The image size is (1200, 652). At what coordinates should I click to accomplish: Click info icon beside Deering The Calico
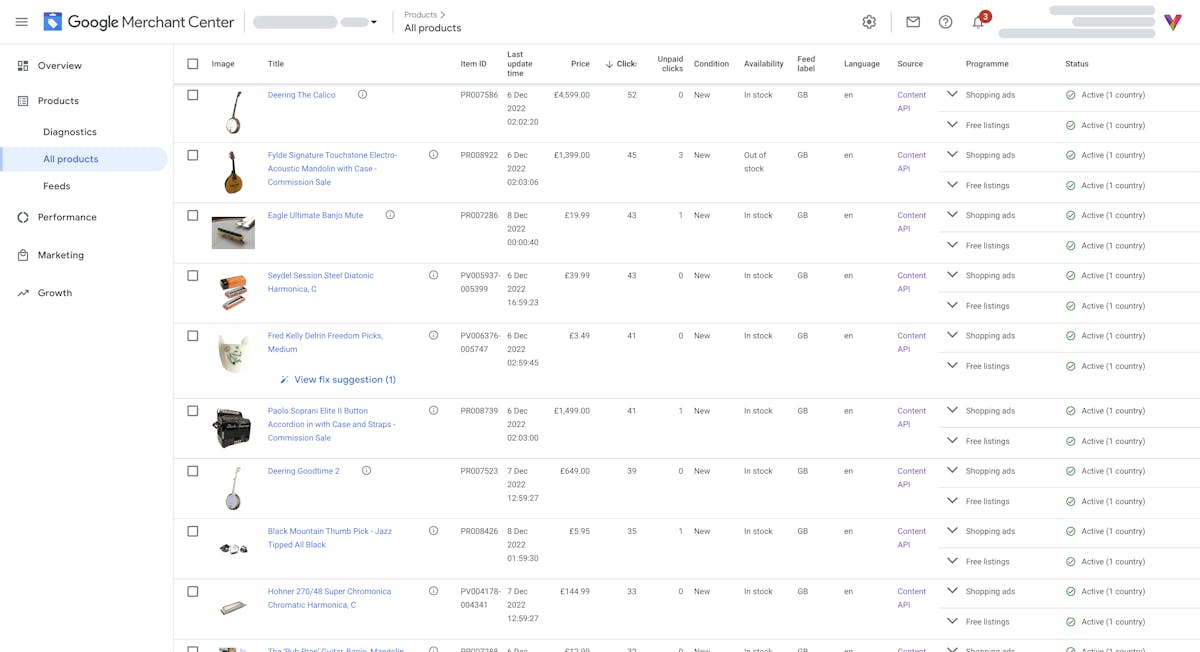(x=362, y=95)
